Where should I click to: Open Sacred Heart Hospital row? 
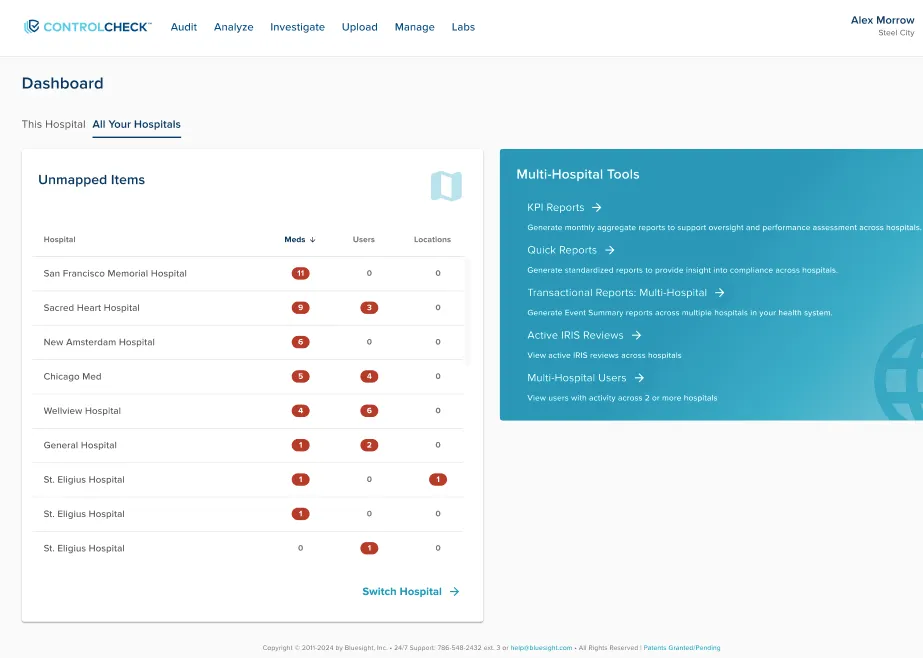pos(248,308)
